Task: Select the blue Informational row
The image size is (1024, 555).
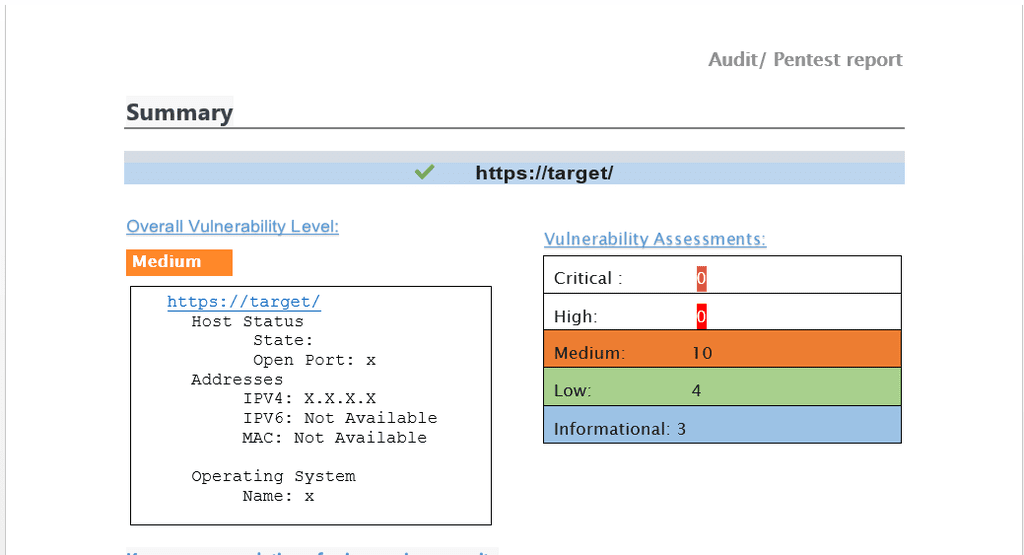Action: tap(722, 428)
